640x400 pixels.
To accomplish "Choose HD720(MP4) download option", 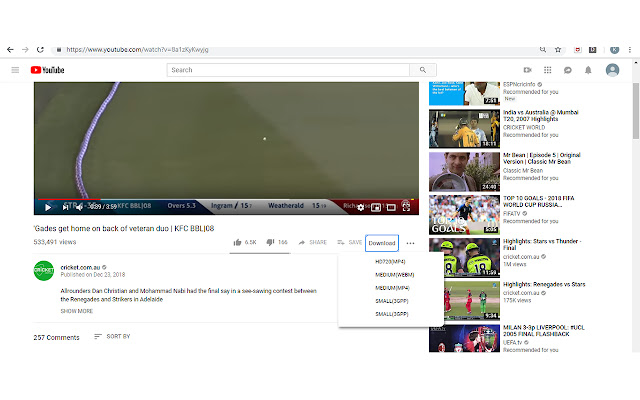I will tap(390, 262).
